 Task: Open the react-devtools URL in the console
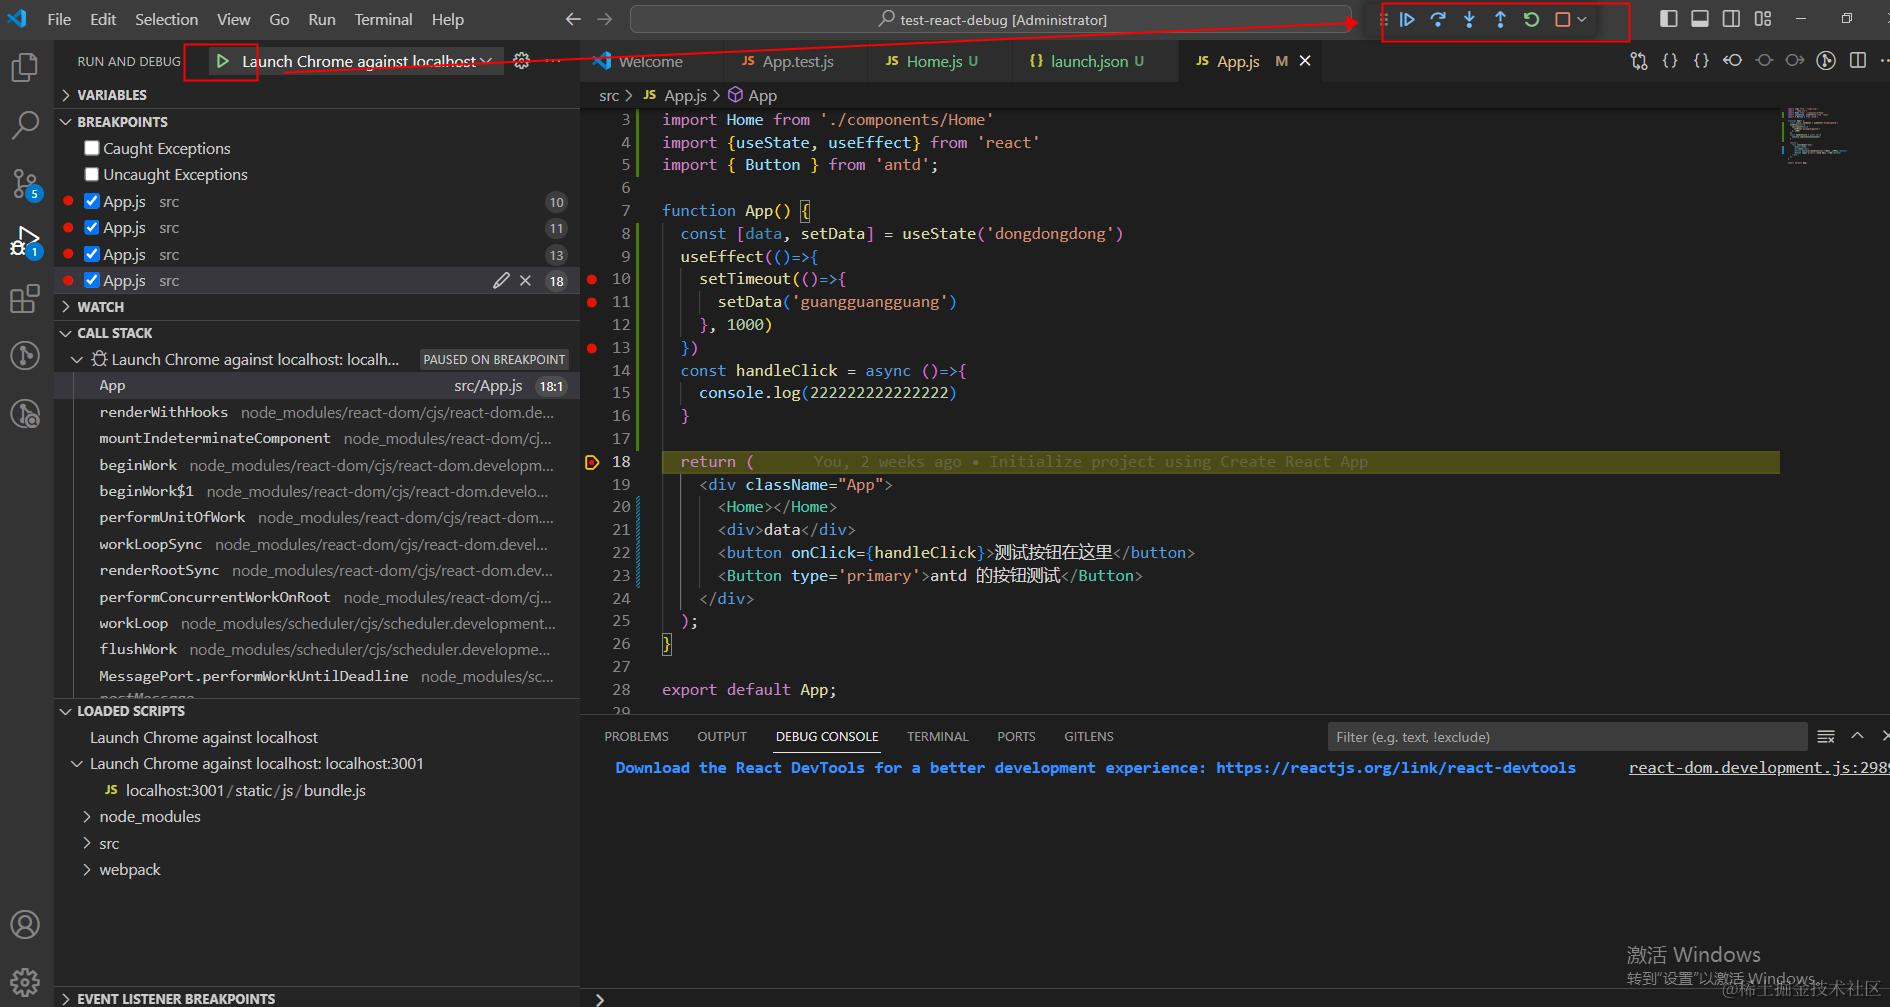1396,768
